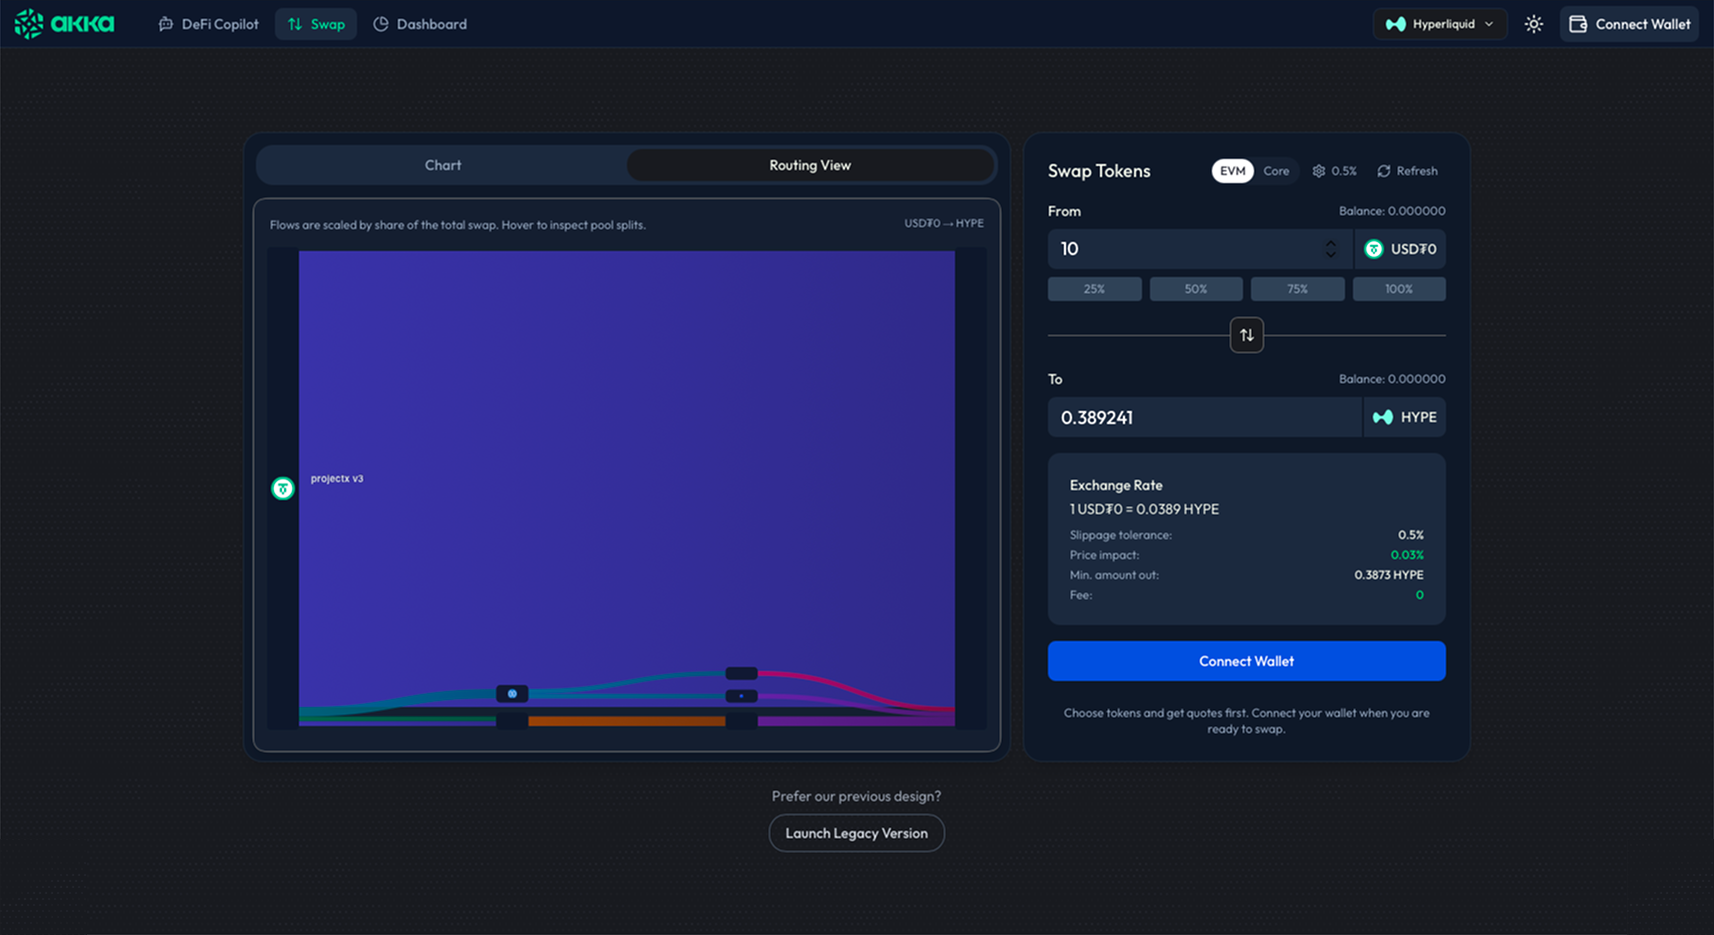
Task: Select the HYPE token icon in To field
Action: pos(1383,417)
